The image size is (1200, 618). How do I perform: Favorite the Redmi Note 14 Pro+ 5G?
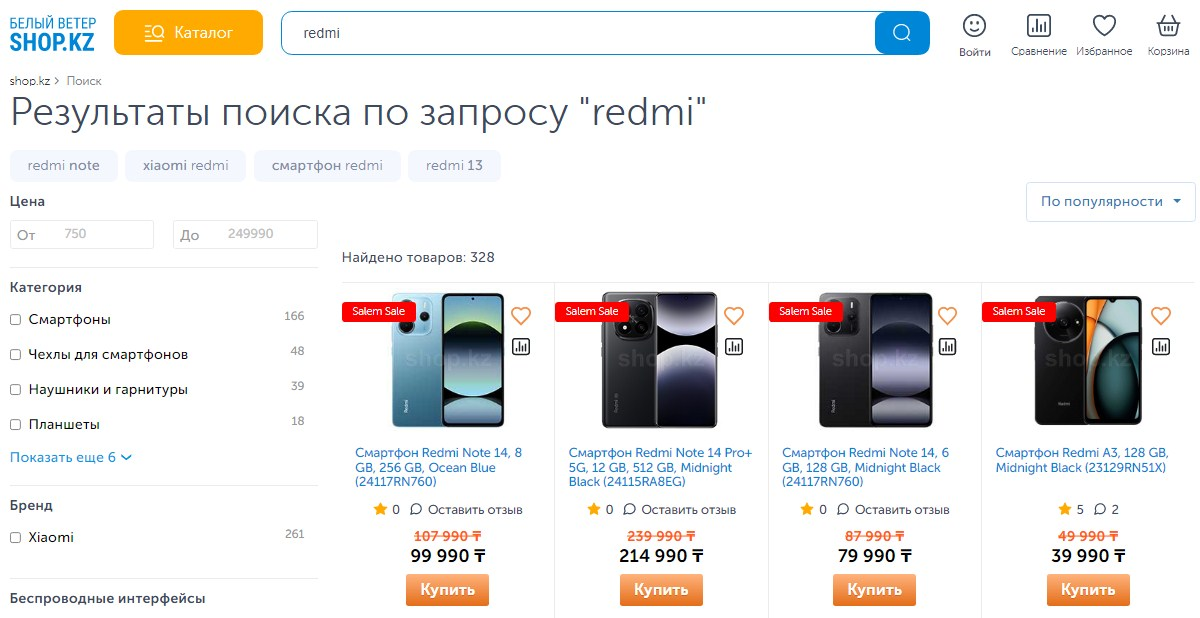tap(734, 316)
